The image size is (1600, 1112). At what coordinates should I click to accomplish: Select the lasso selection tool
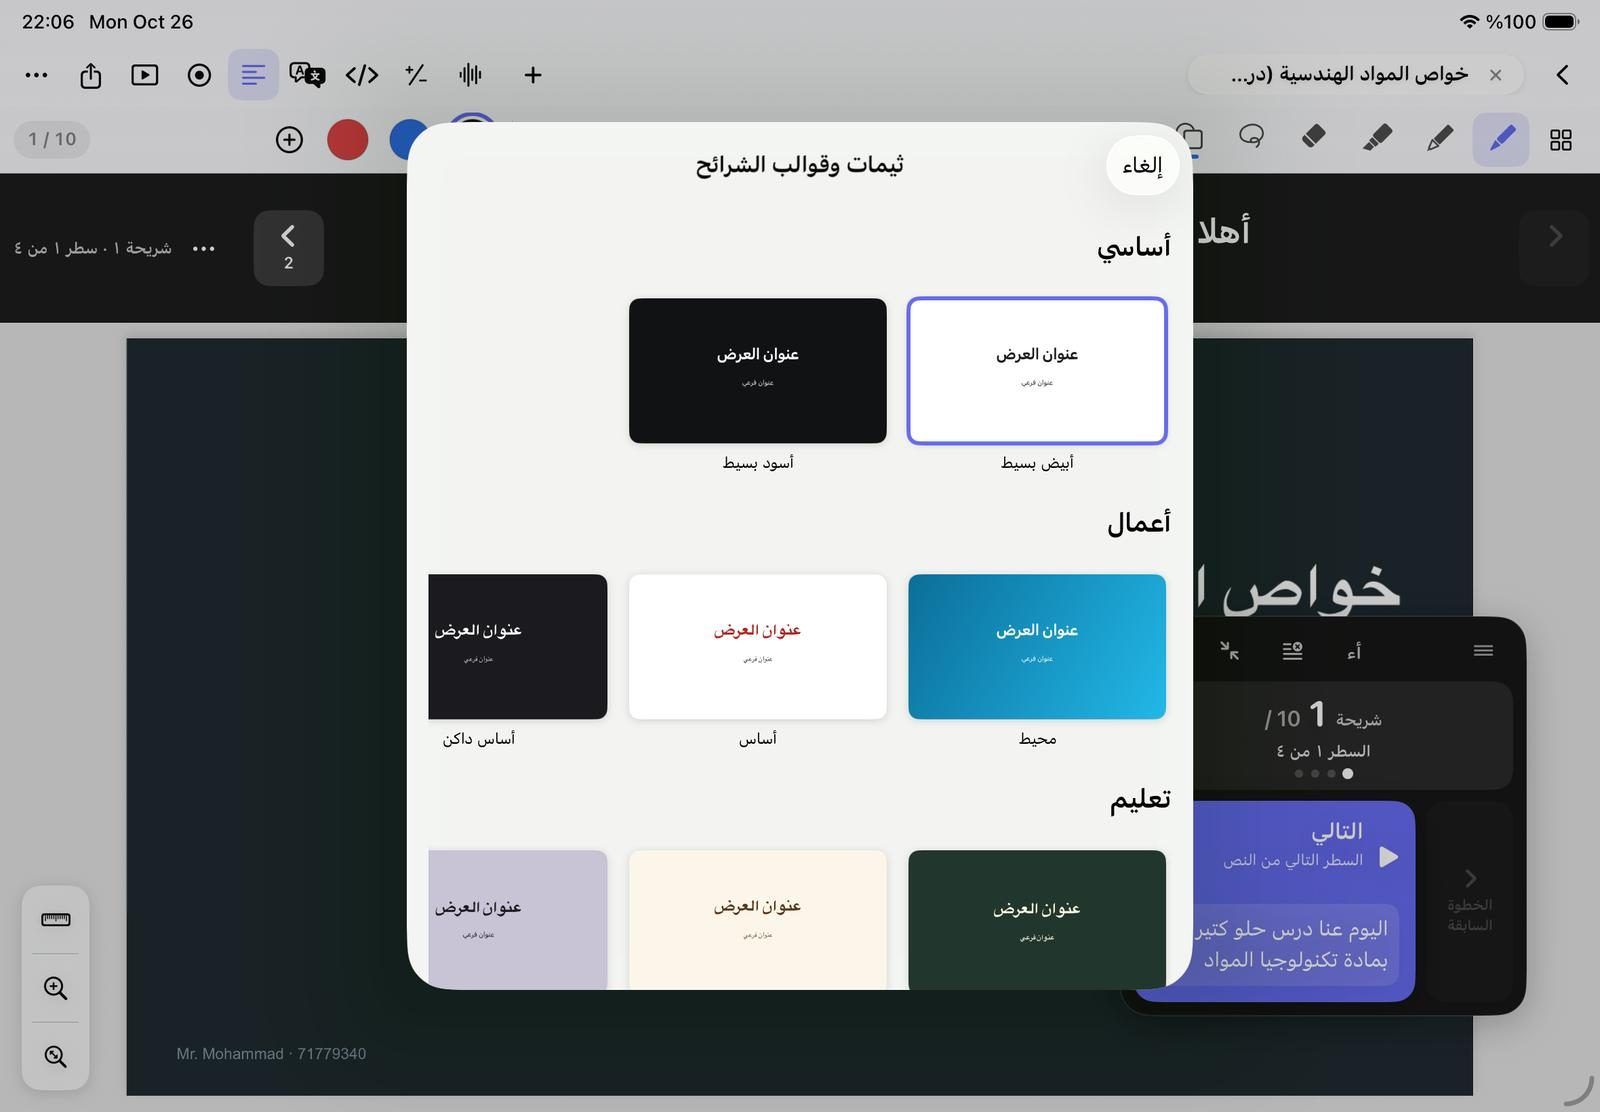tap(1251, 136)
